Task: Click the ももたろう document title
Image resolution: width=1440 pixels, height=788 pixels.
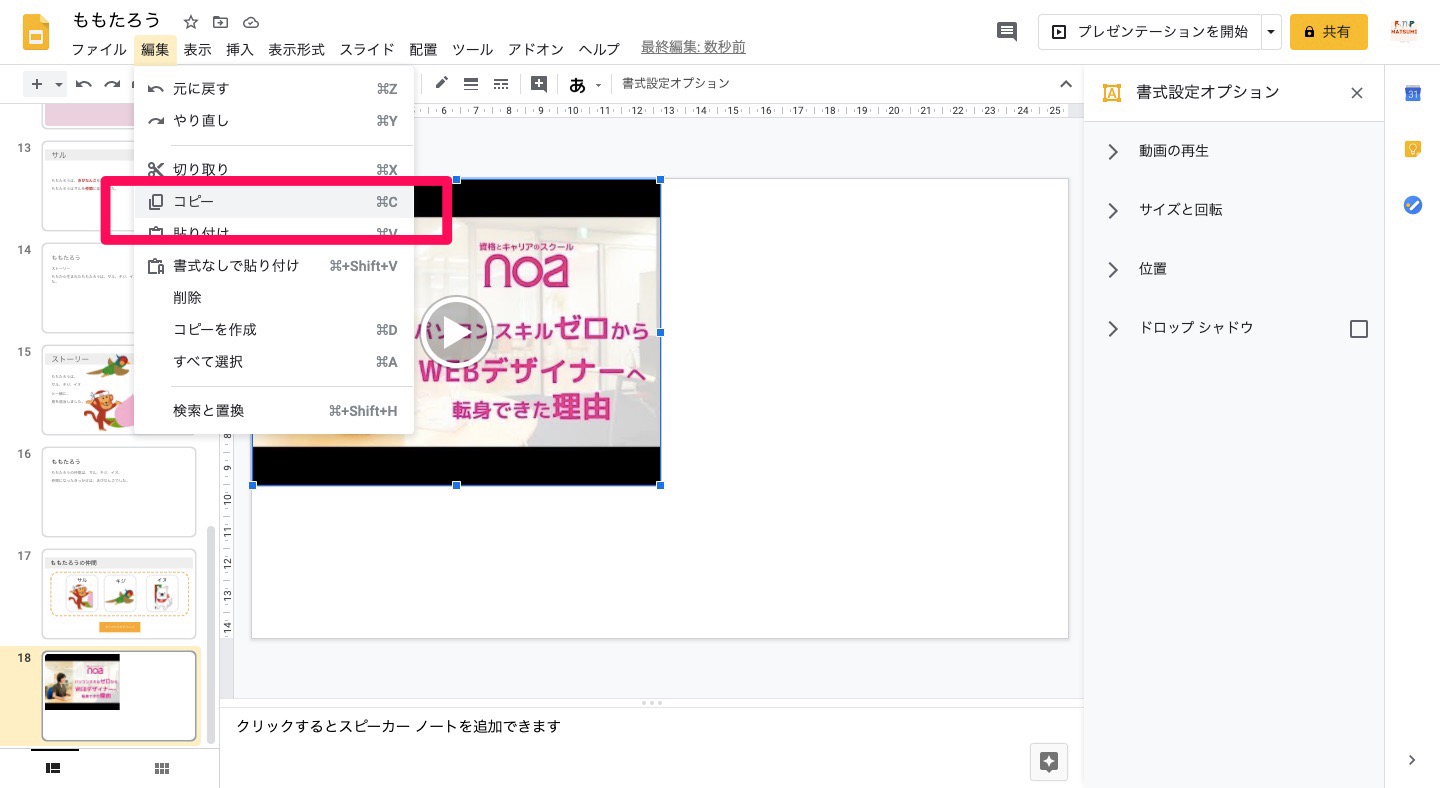Action: (x=117, y=21)
